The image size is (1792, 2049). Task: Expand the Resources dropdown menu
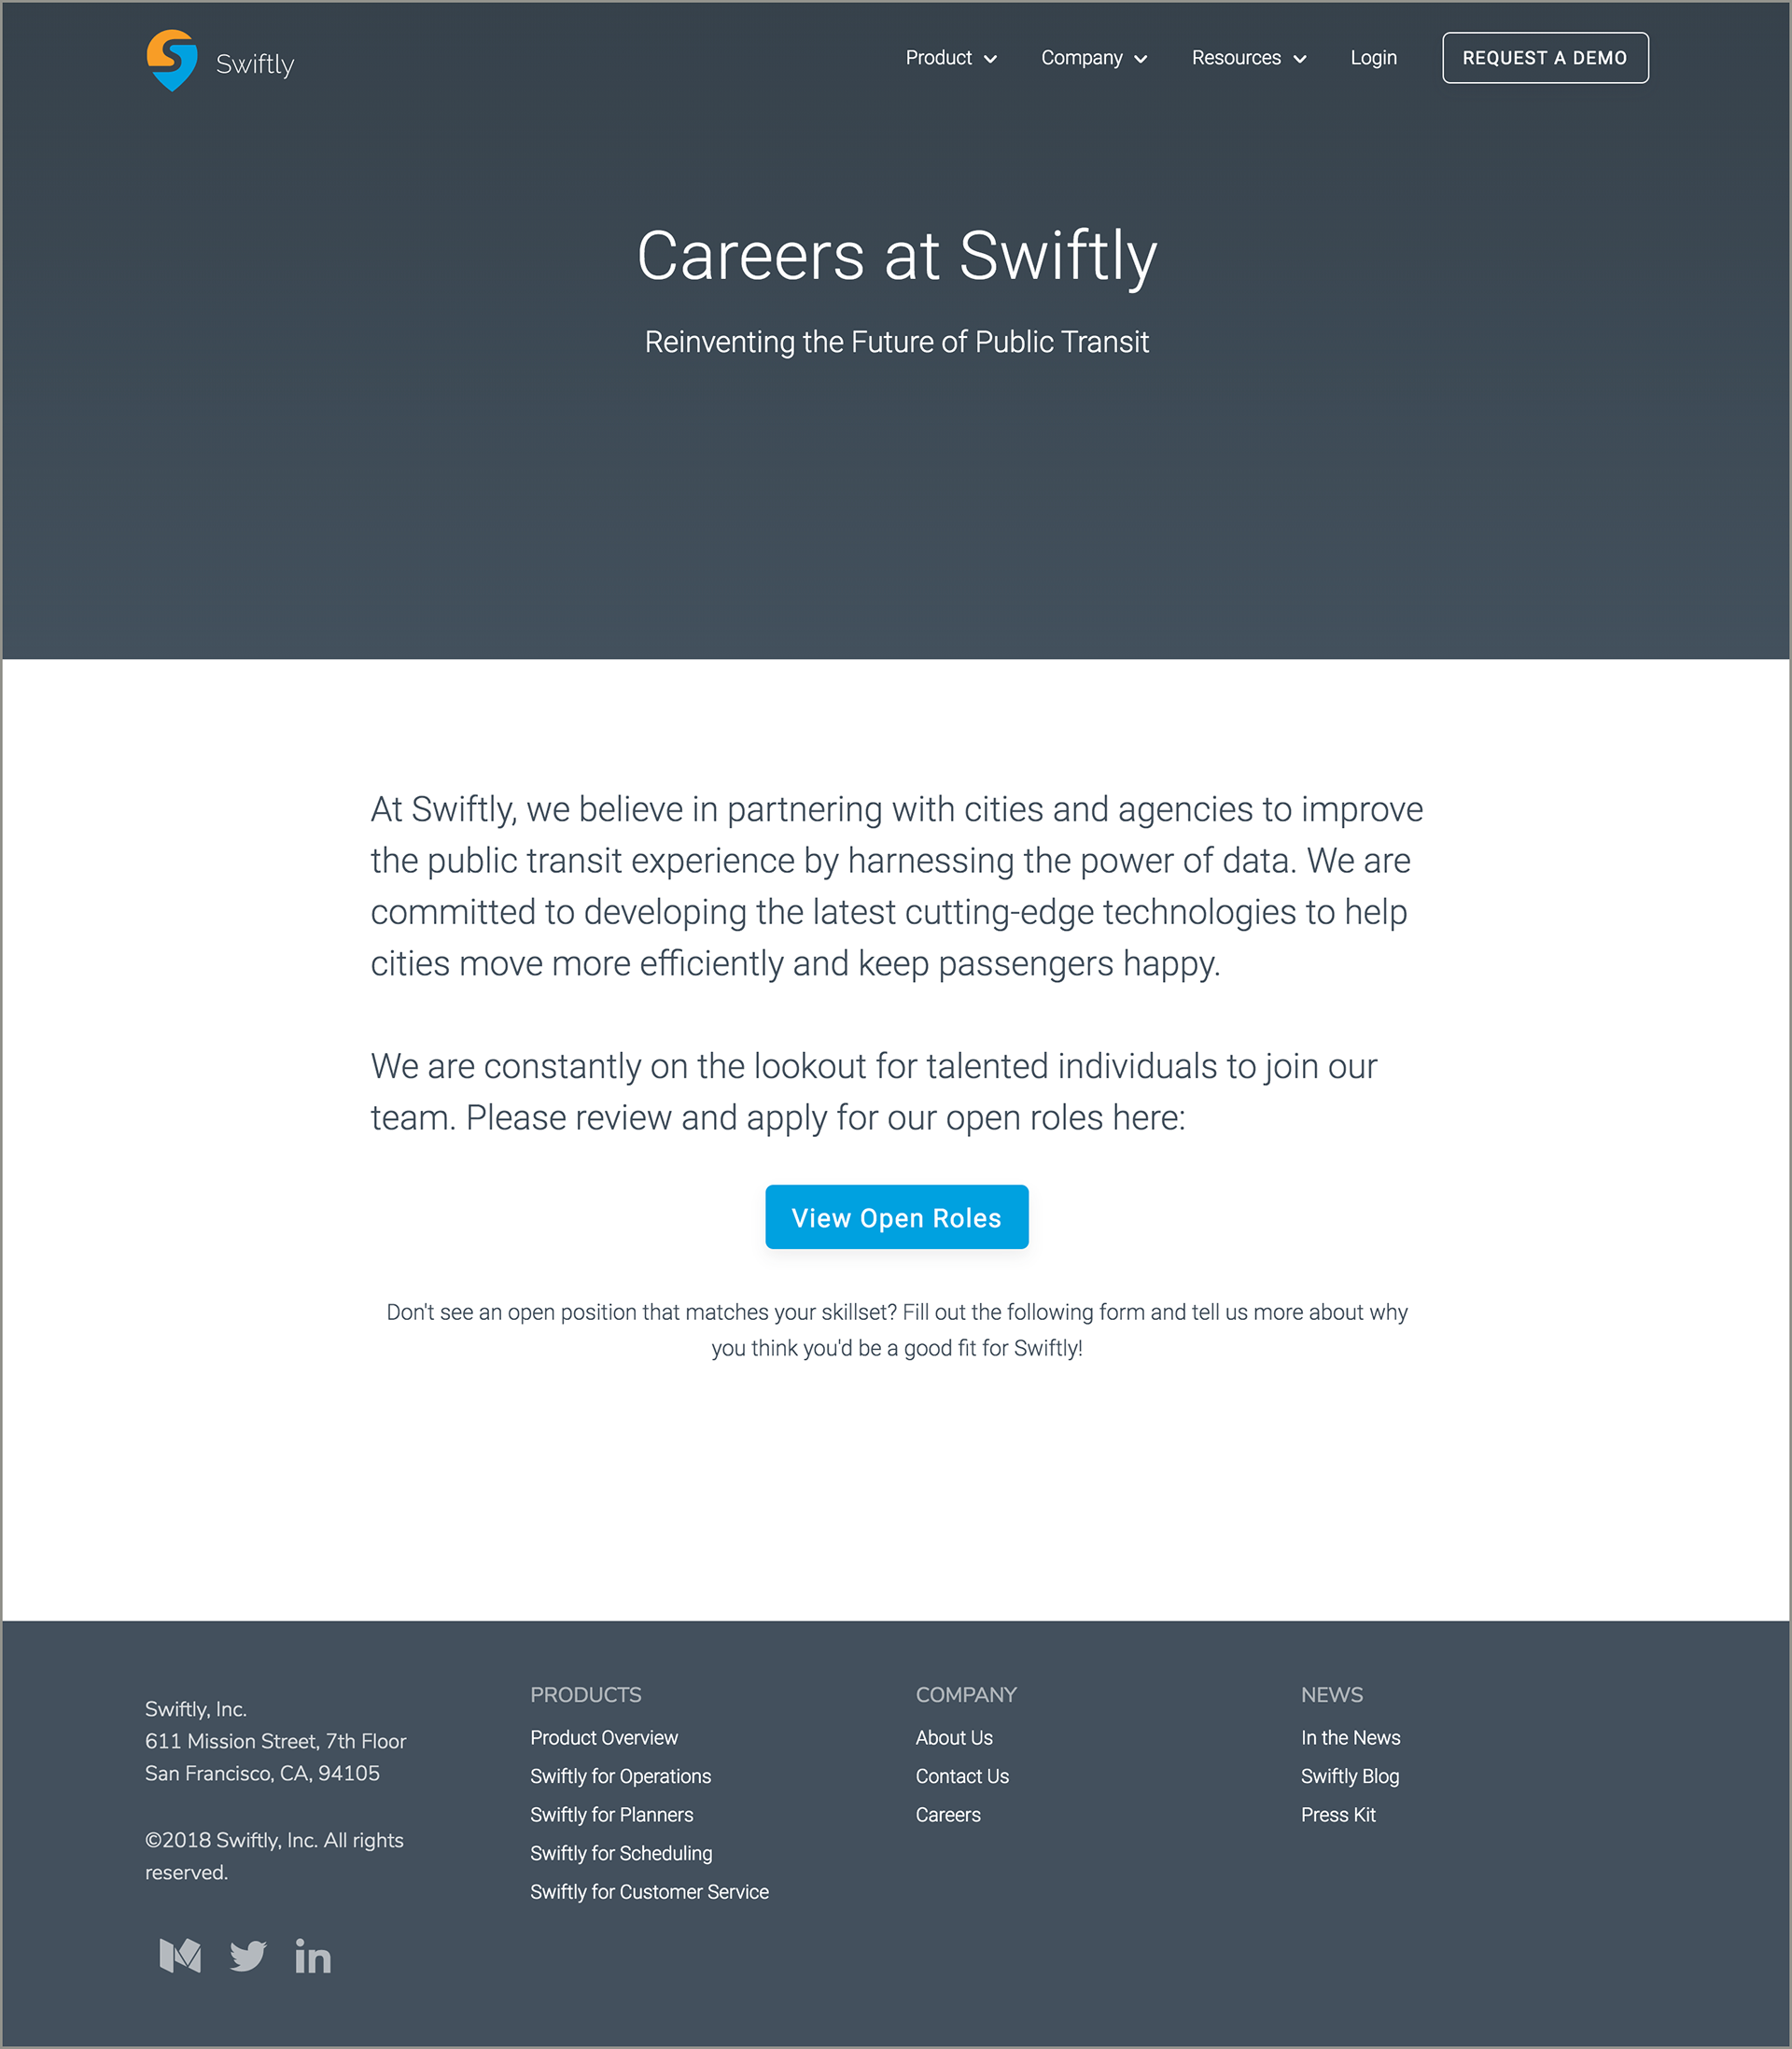point(1249,58)
